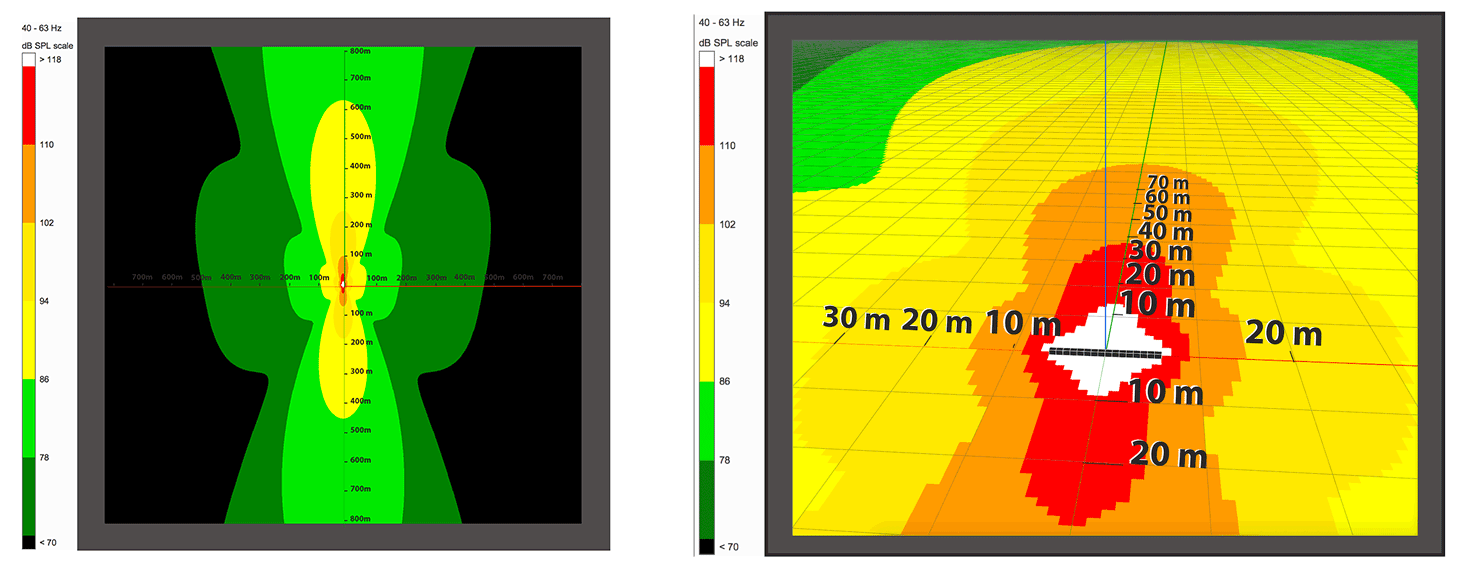The image size is (1465, 571).
Task: Click the bottommost '800m' label in left map
Action: coord(359,519)
